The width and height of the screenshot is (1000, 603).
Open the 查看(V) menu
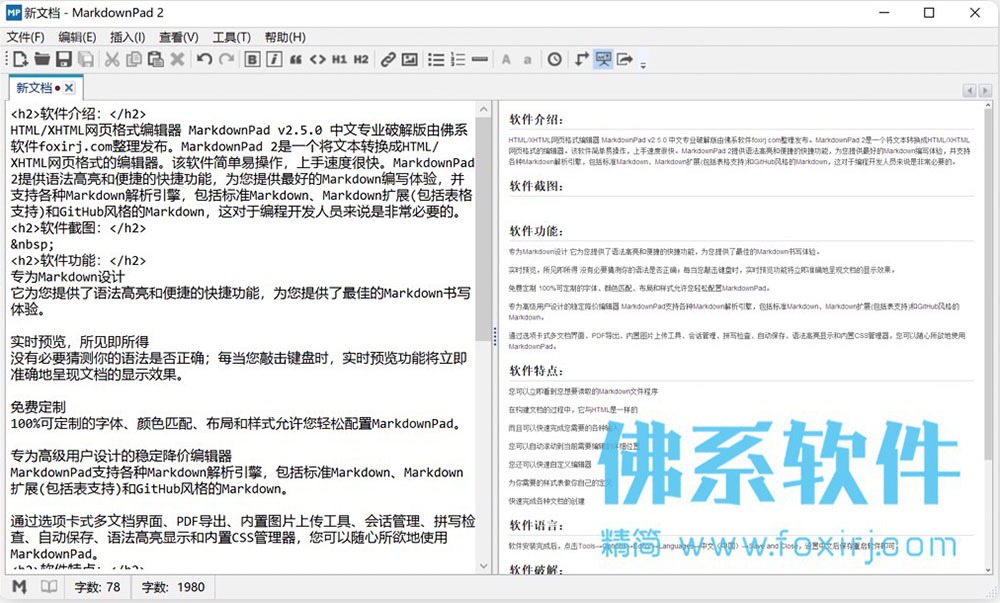[179, 37]
